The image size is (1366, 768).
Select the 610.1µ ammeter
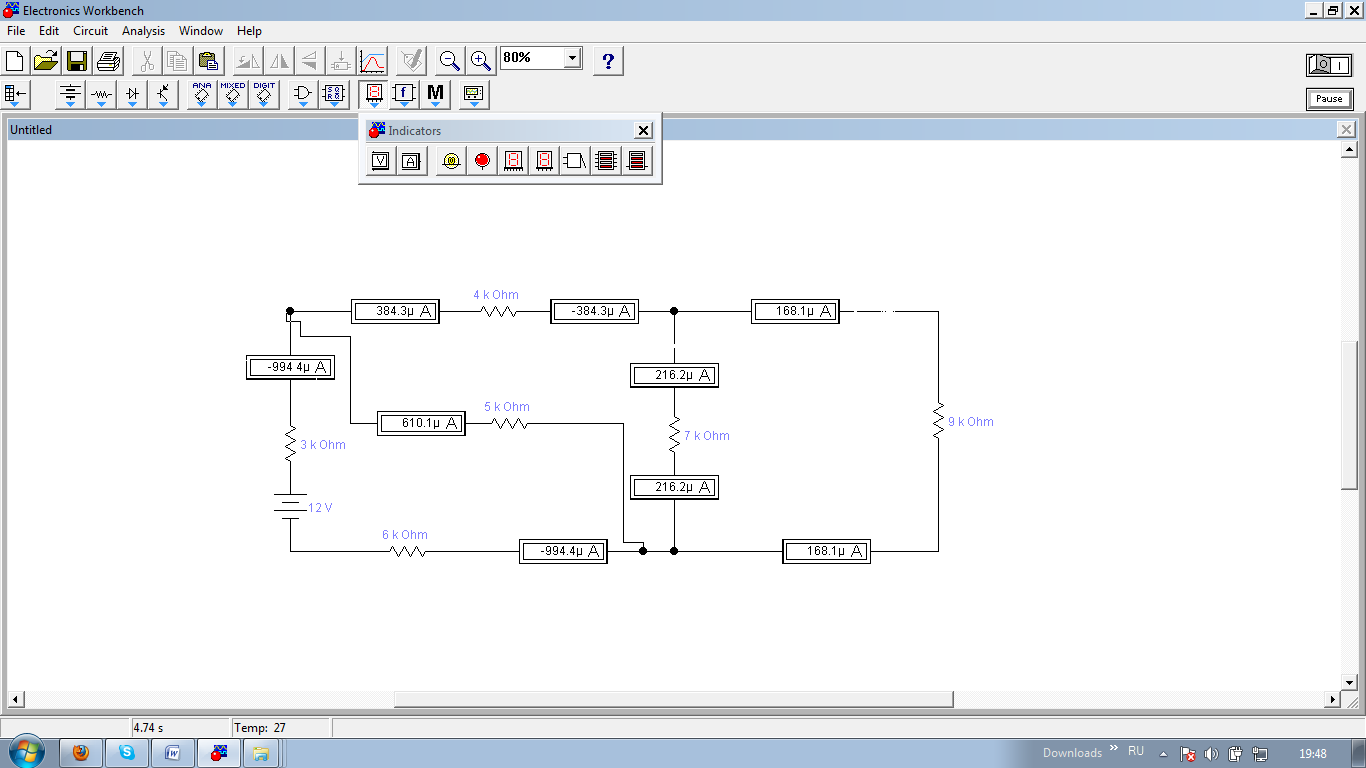pos(422,424)
